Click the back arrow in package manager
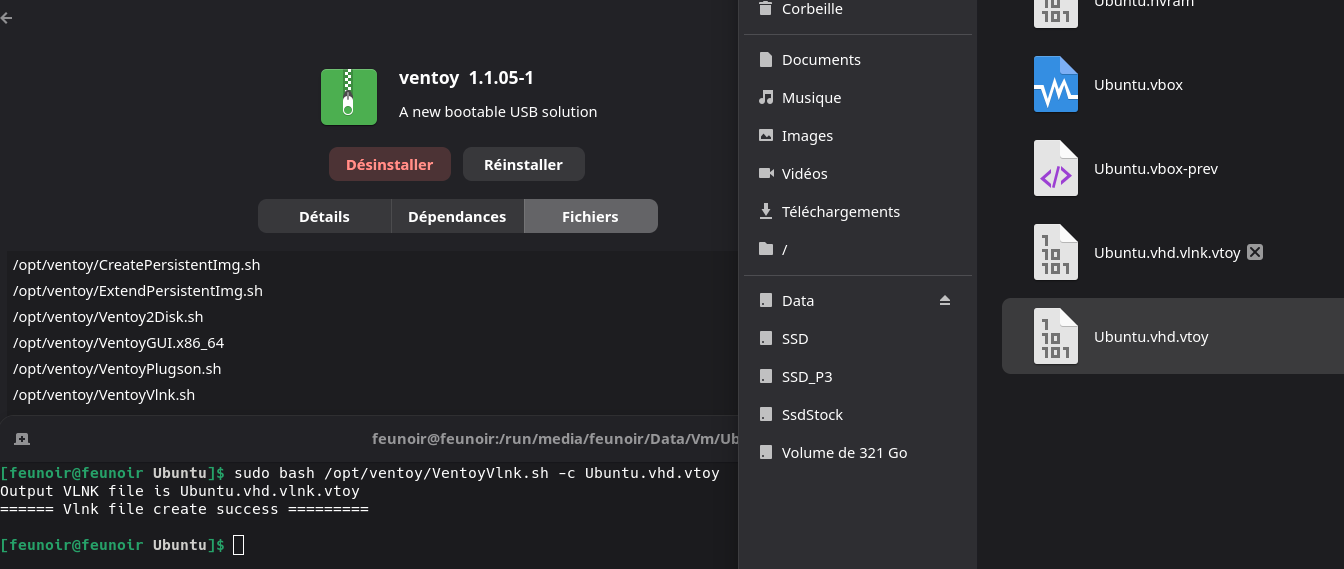 pos(7,18)
